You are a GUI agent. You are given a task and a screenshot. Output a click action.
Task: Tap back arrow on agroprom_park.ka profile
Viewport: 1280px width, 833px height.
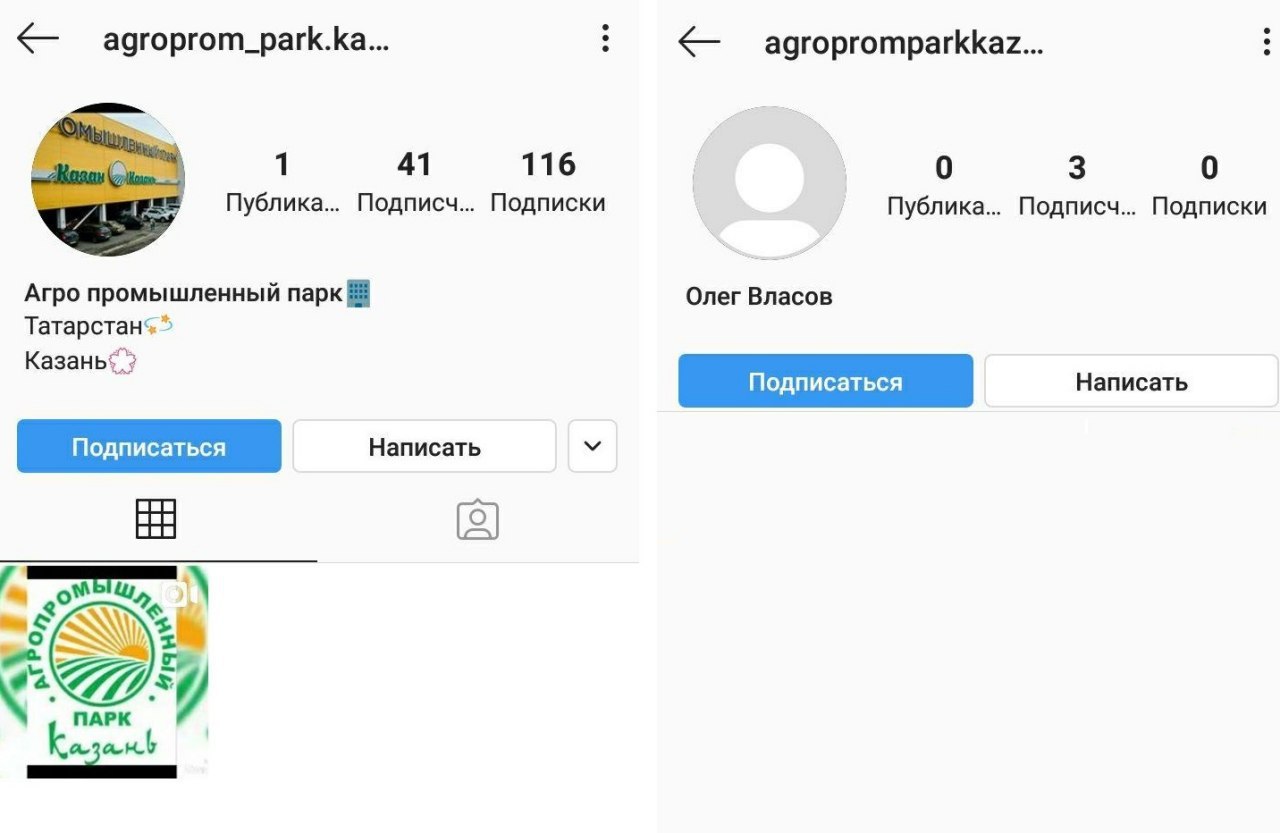(38, 39)
